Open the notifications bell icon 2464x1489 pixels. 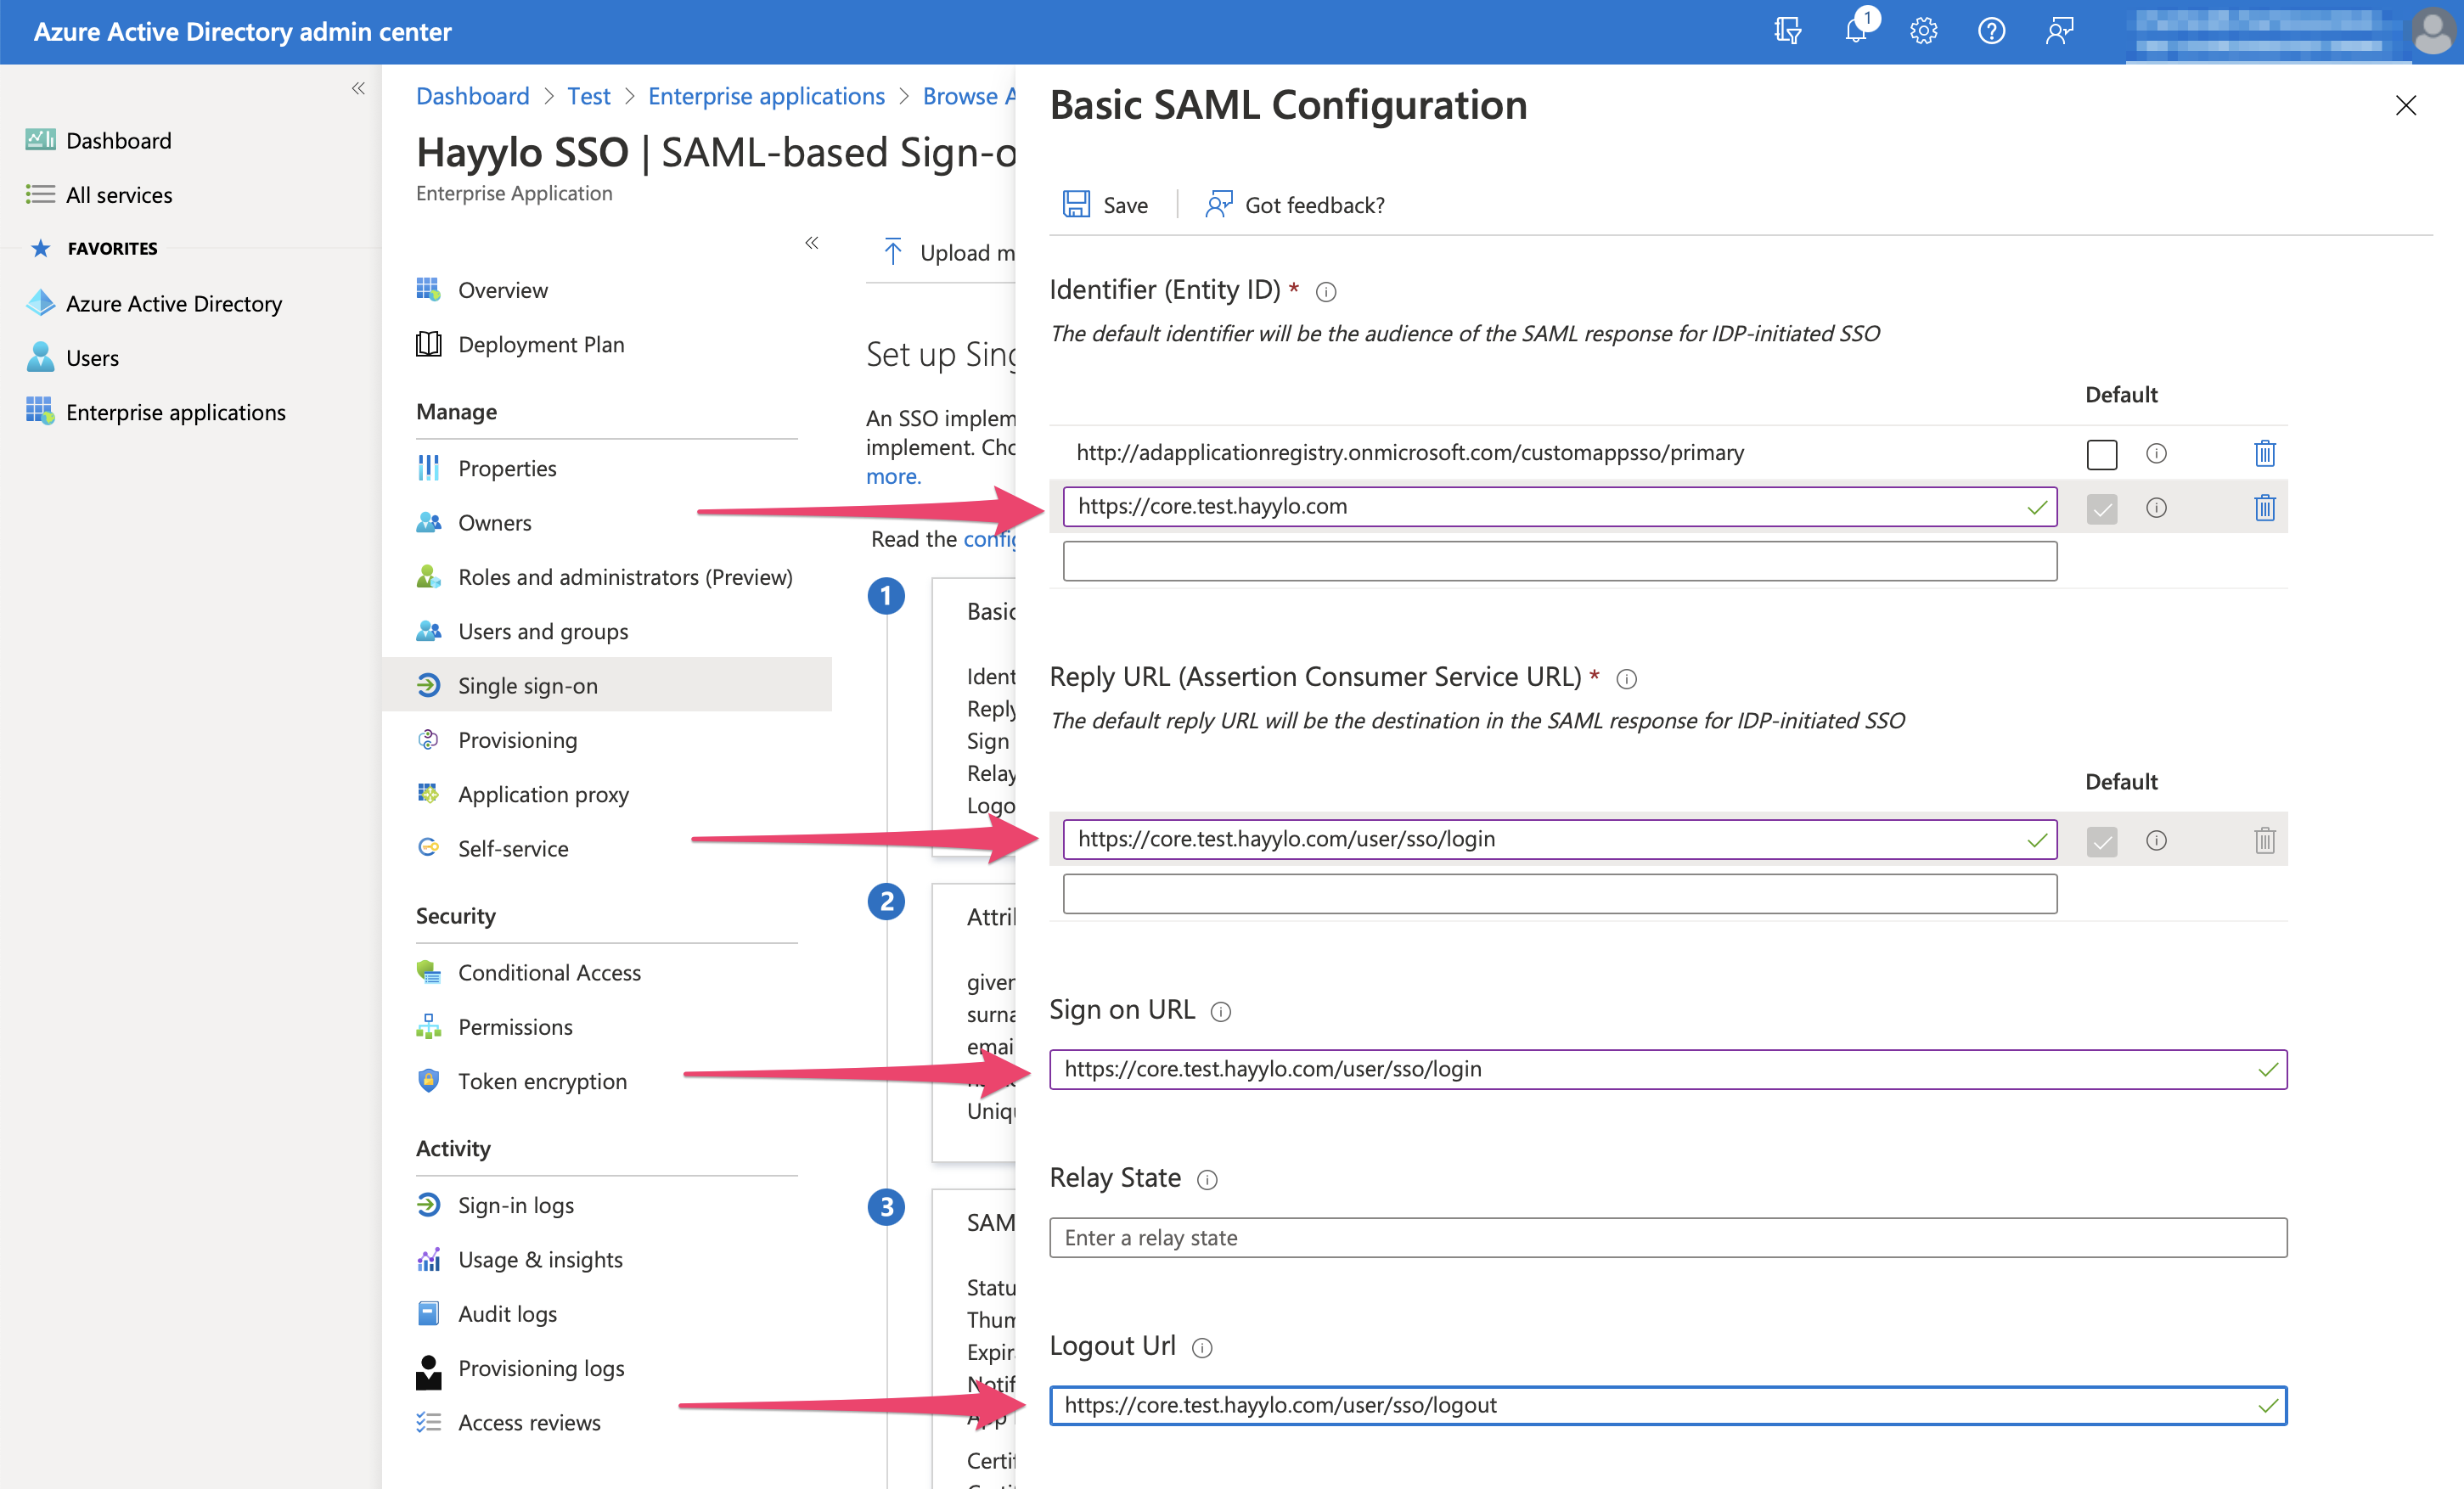click(1855, 31)
